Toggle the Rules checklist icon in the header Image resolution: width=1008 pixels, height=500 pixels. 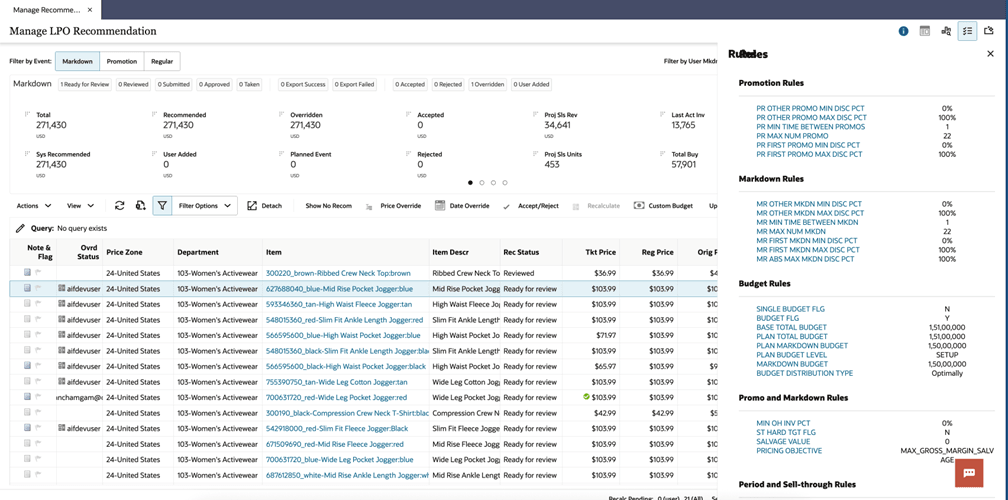967,31
